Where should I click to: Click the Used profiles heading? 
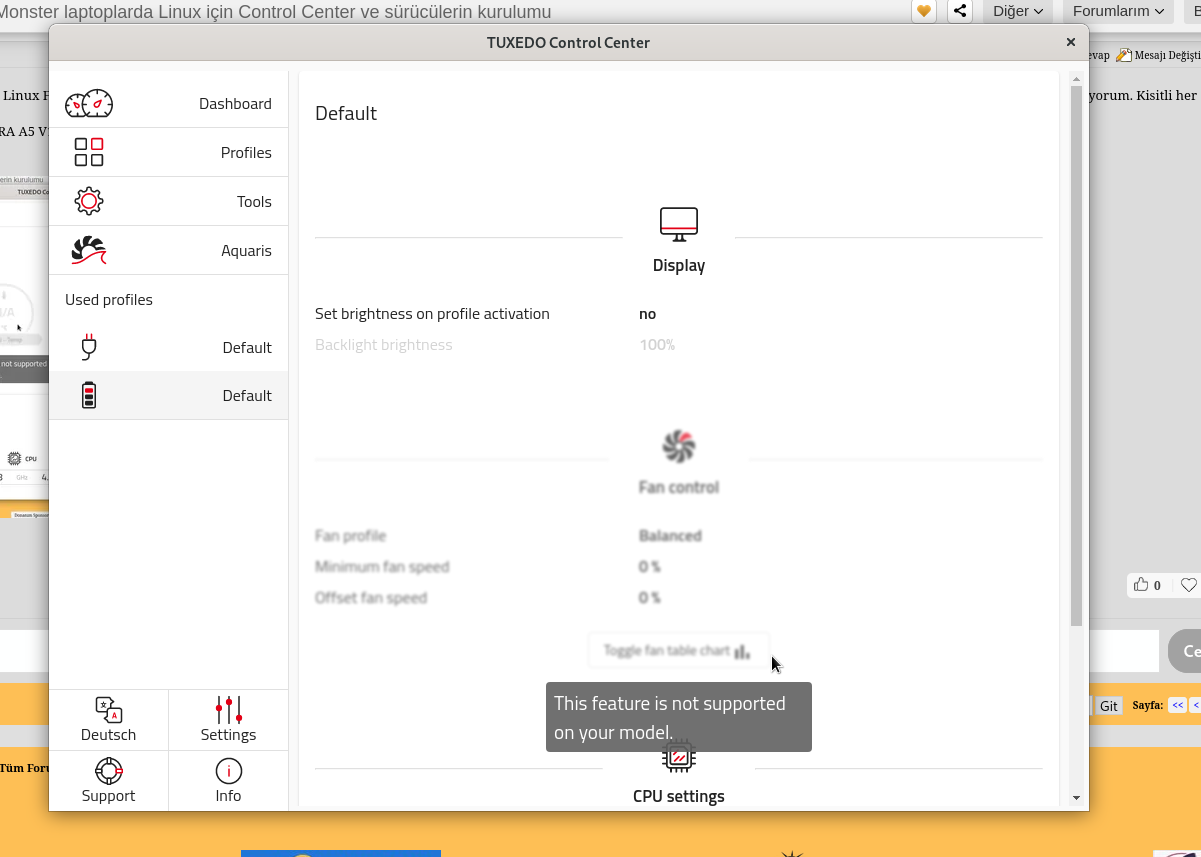coord(109,299)
